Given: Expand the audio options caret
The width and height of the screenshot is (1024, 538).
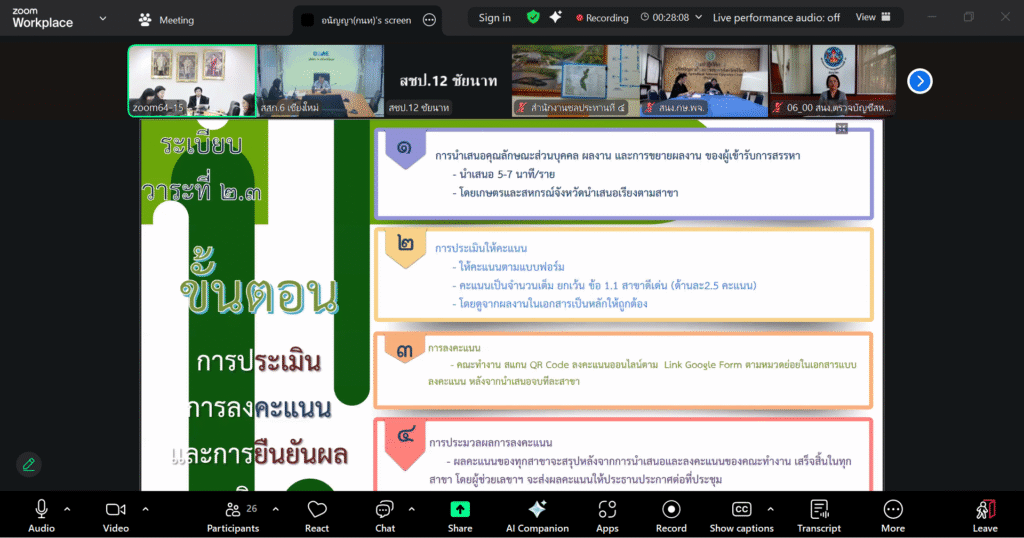Looking at the screenshot, I should tap(67, 509).
